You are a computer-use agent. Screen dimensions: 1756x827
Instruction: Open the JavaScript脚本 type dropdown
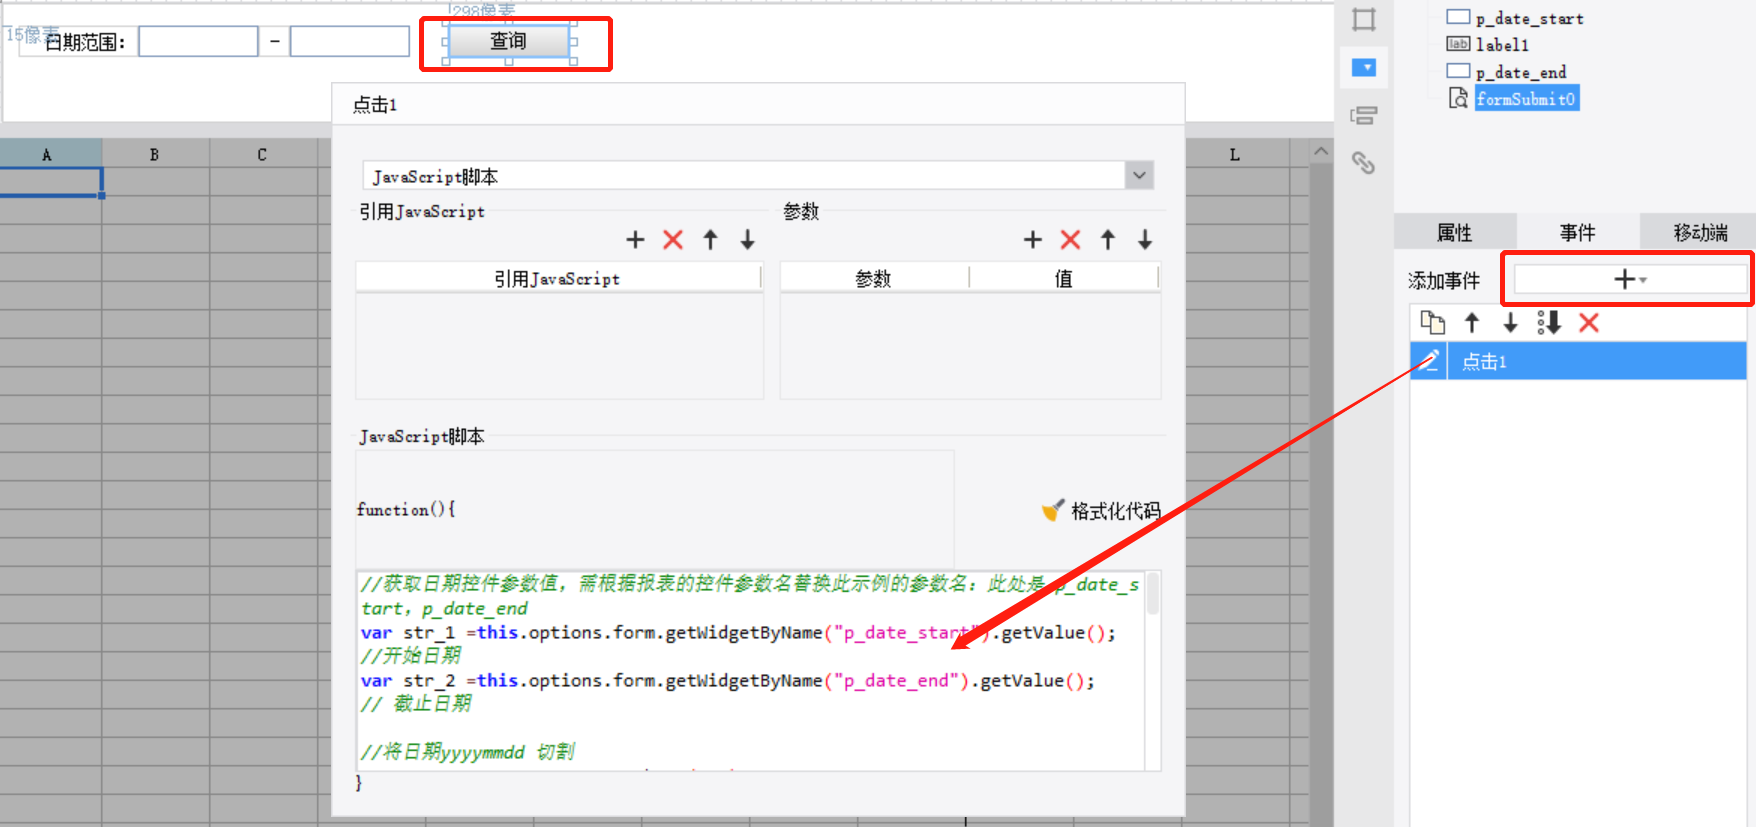pos(1139,176)
